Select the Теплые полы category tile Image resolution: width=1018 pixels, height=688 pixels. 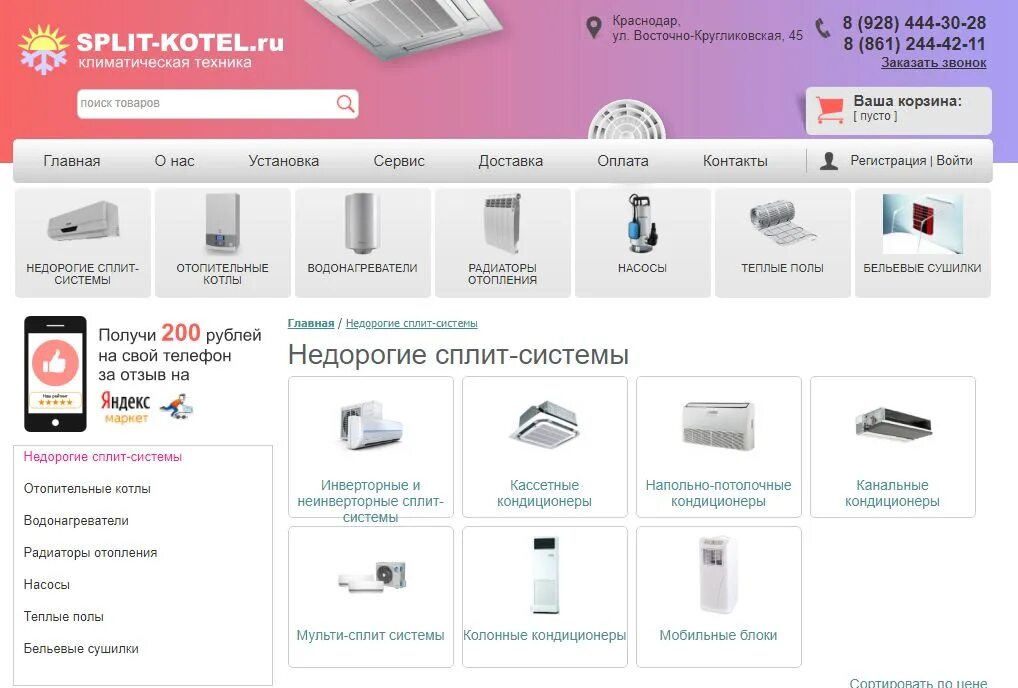[x=782, y=243]
